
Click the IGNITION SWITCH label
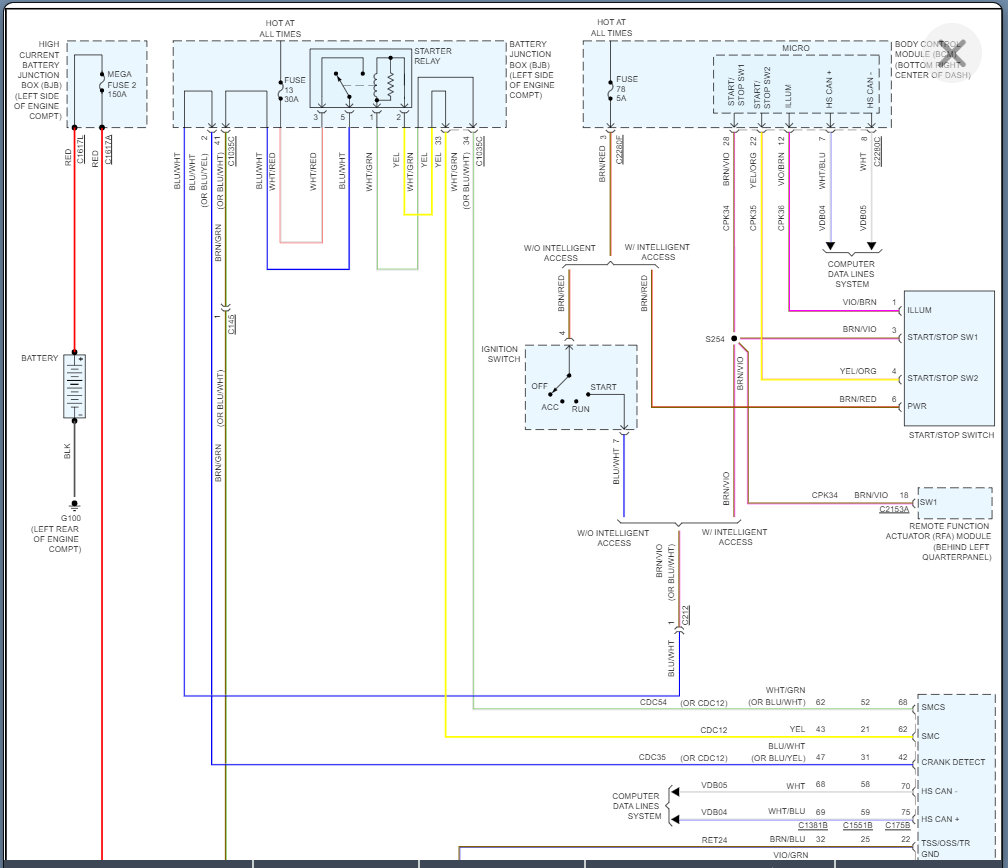click(500, 354)
